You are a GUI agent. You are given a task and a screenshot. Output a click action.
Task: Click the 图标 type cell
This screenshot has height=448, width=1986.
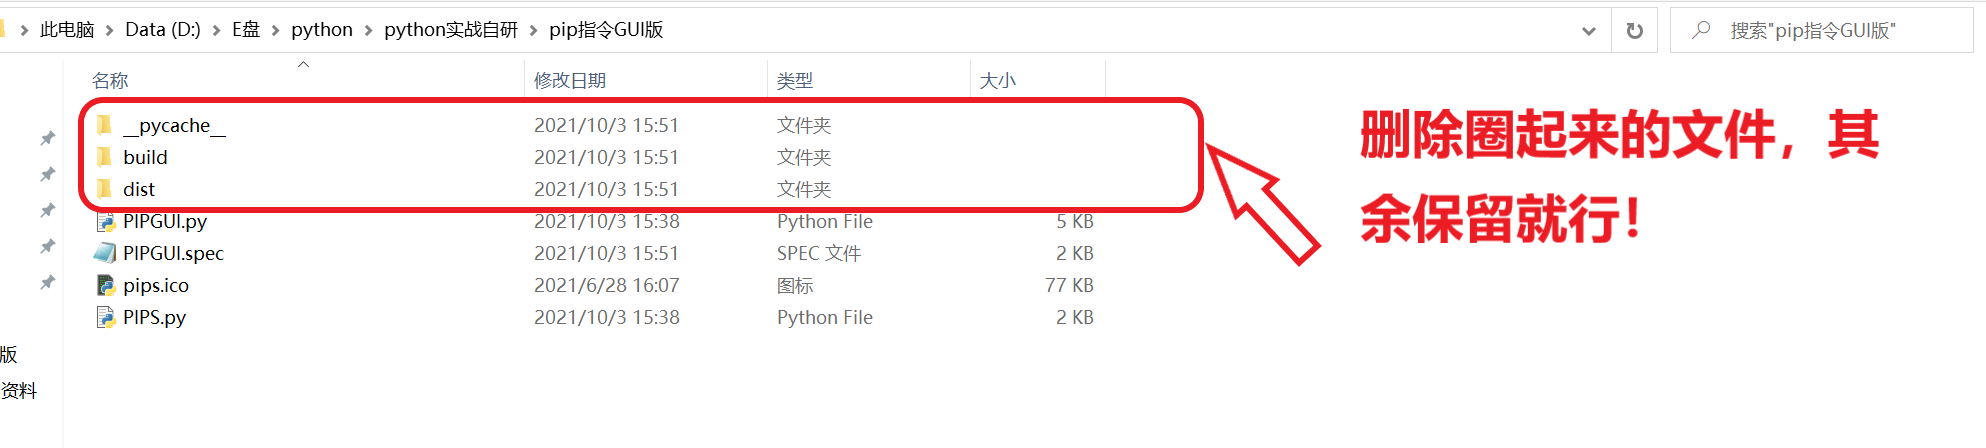tap(795, 285)
